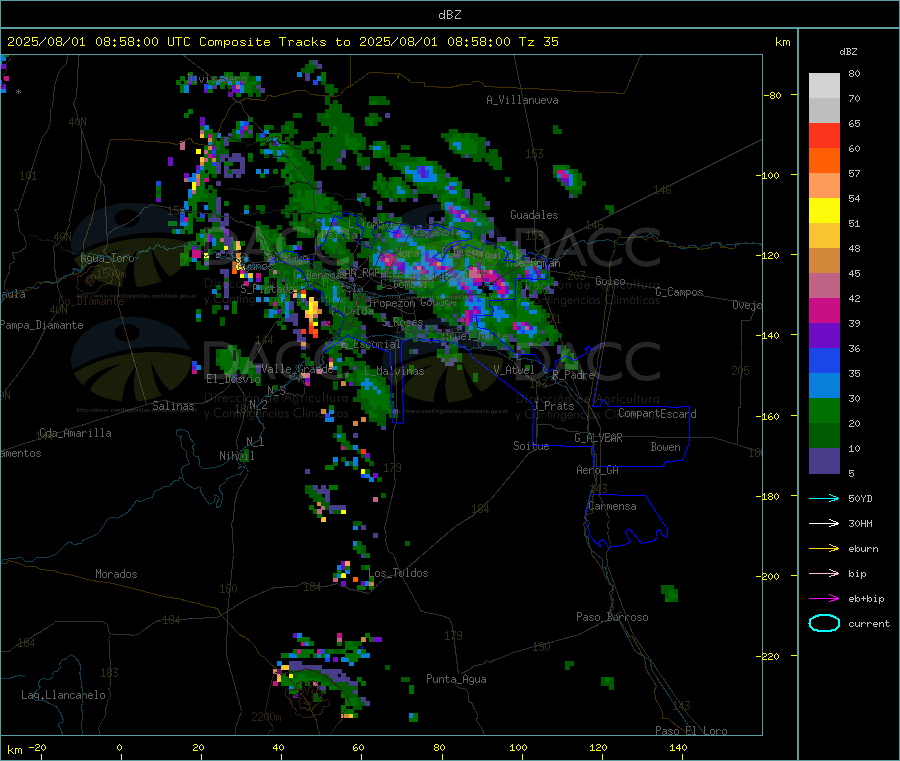This screenshot has height=761, width=900.
Task: Click the 'Nihuil' map label
Action: tap(236, 456)
